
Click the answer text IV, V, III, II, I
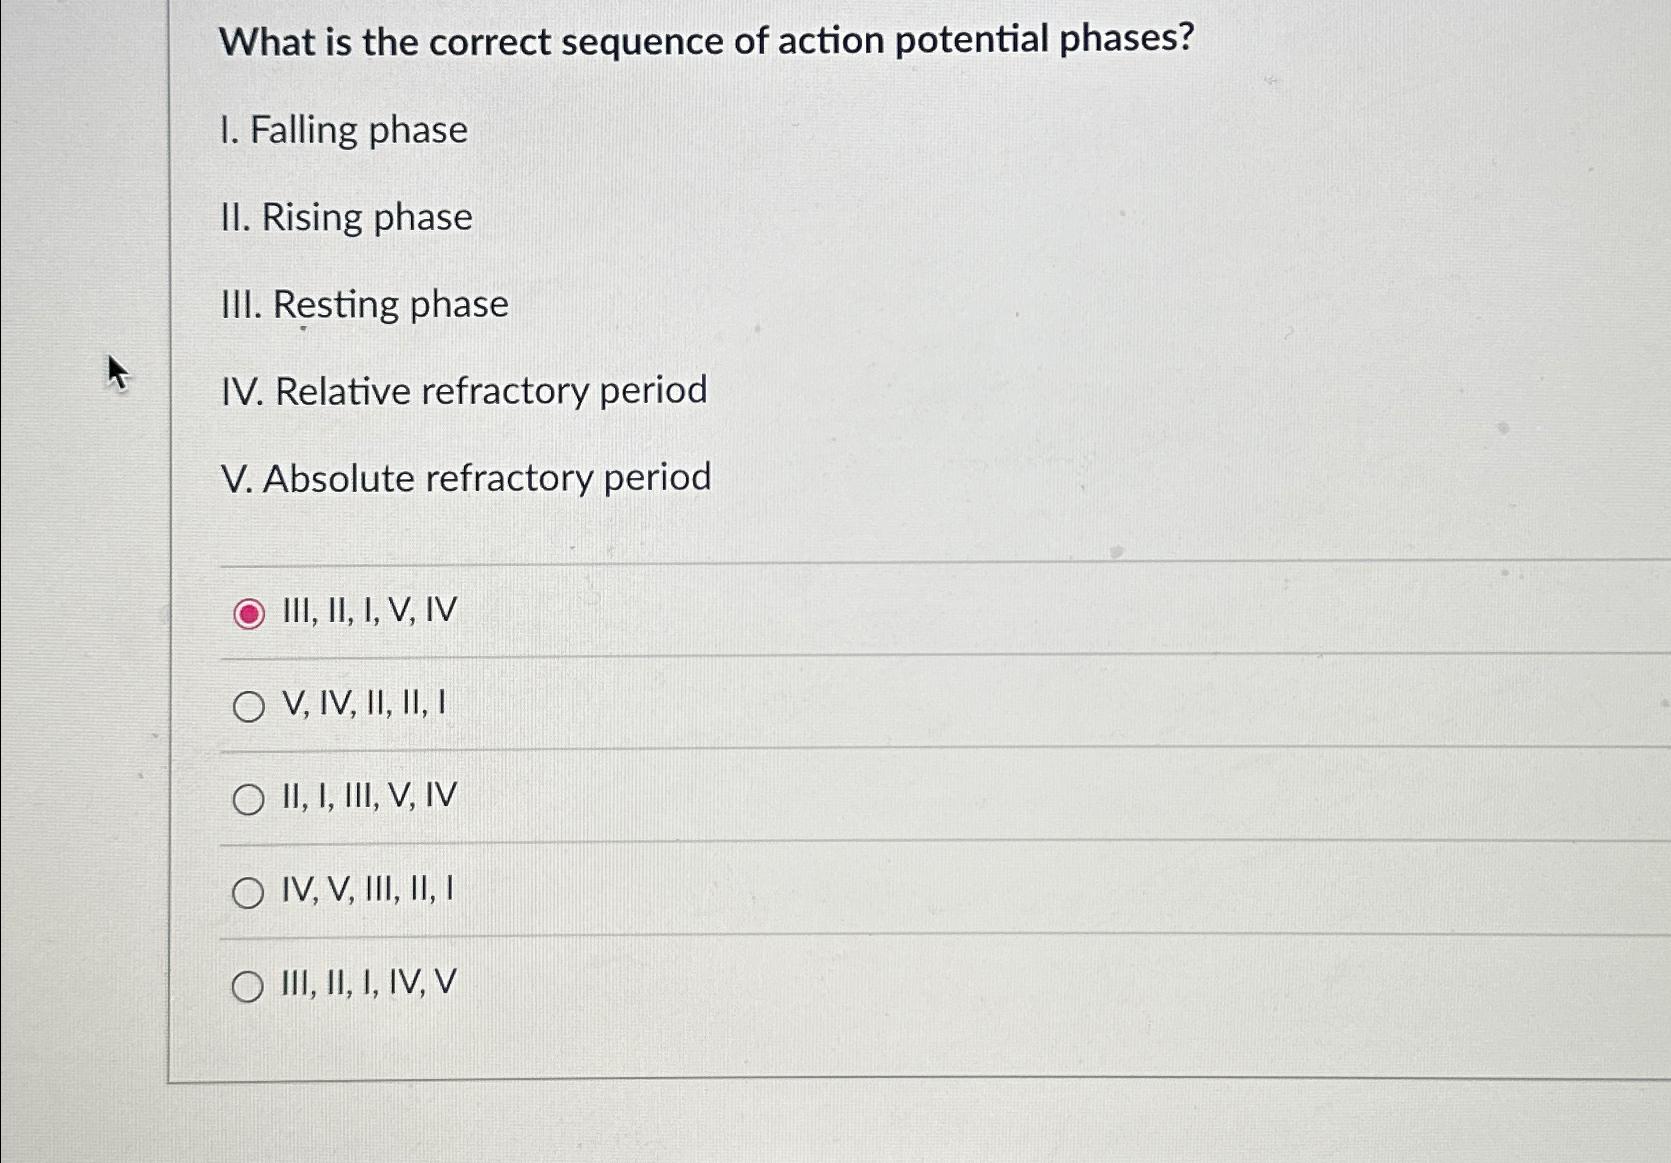[x=367, y=888]
